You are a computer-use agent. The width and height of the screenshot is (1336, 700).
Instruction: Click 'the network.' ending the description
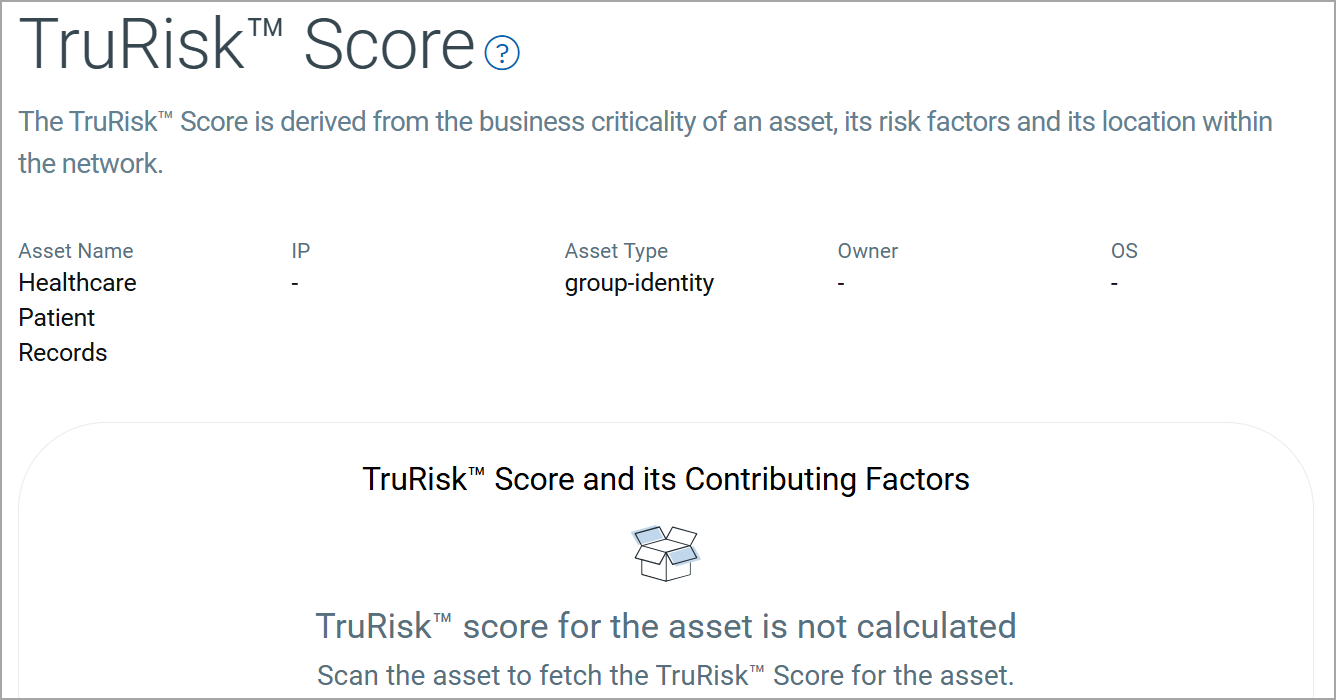90,164
